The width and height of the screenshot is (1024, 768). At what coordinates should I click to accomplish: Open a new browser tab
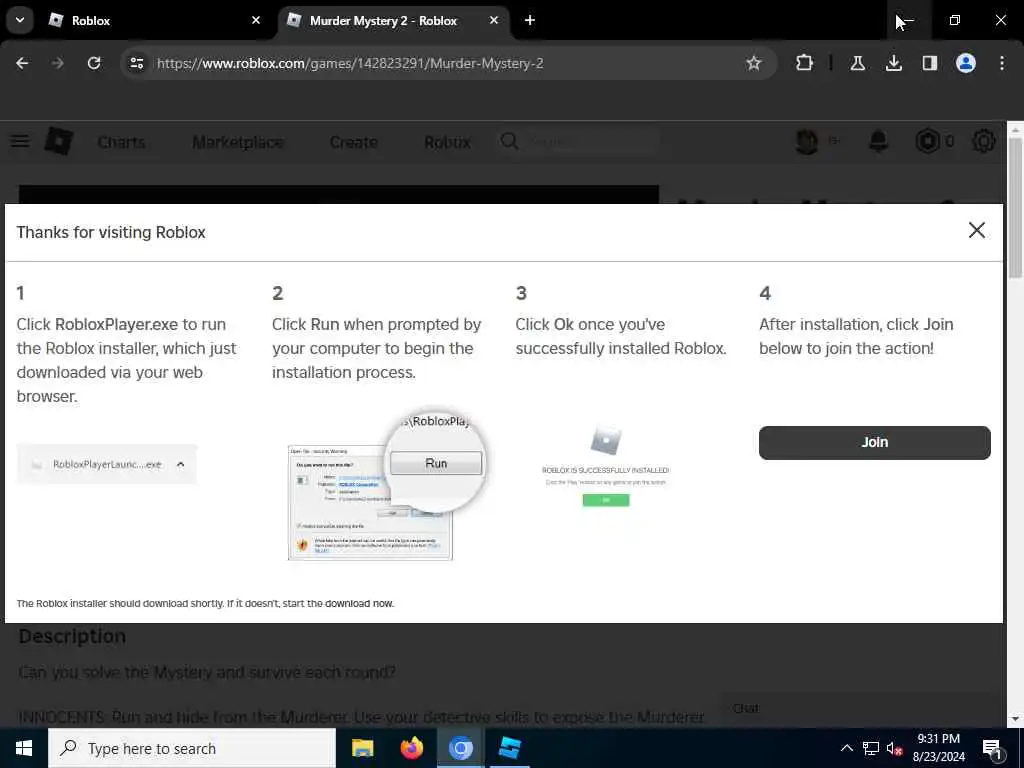530,20
